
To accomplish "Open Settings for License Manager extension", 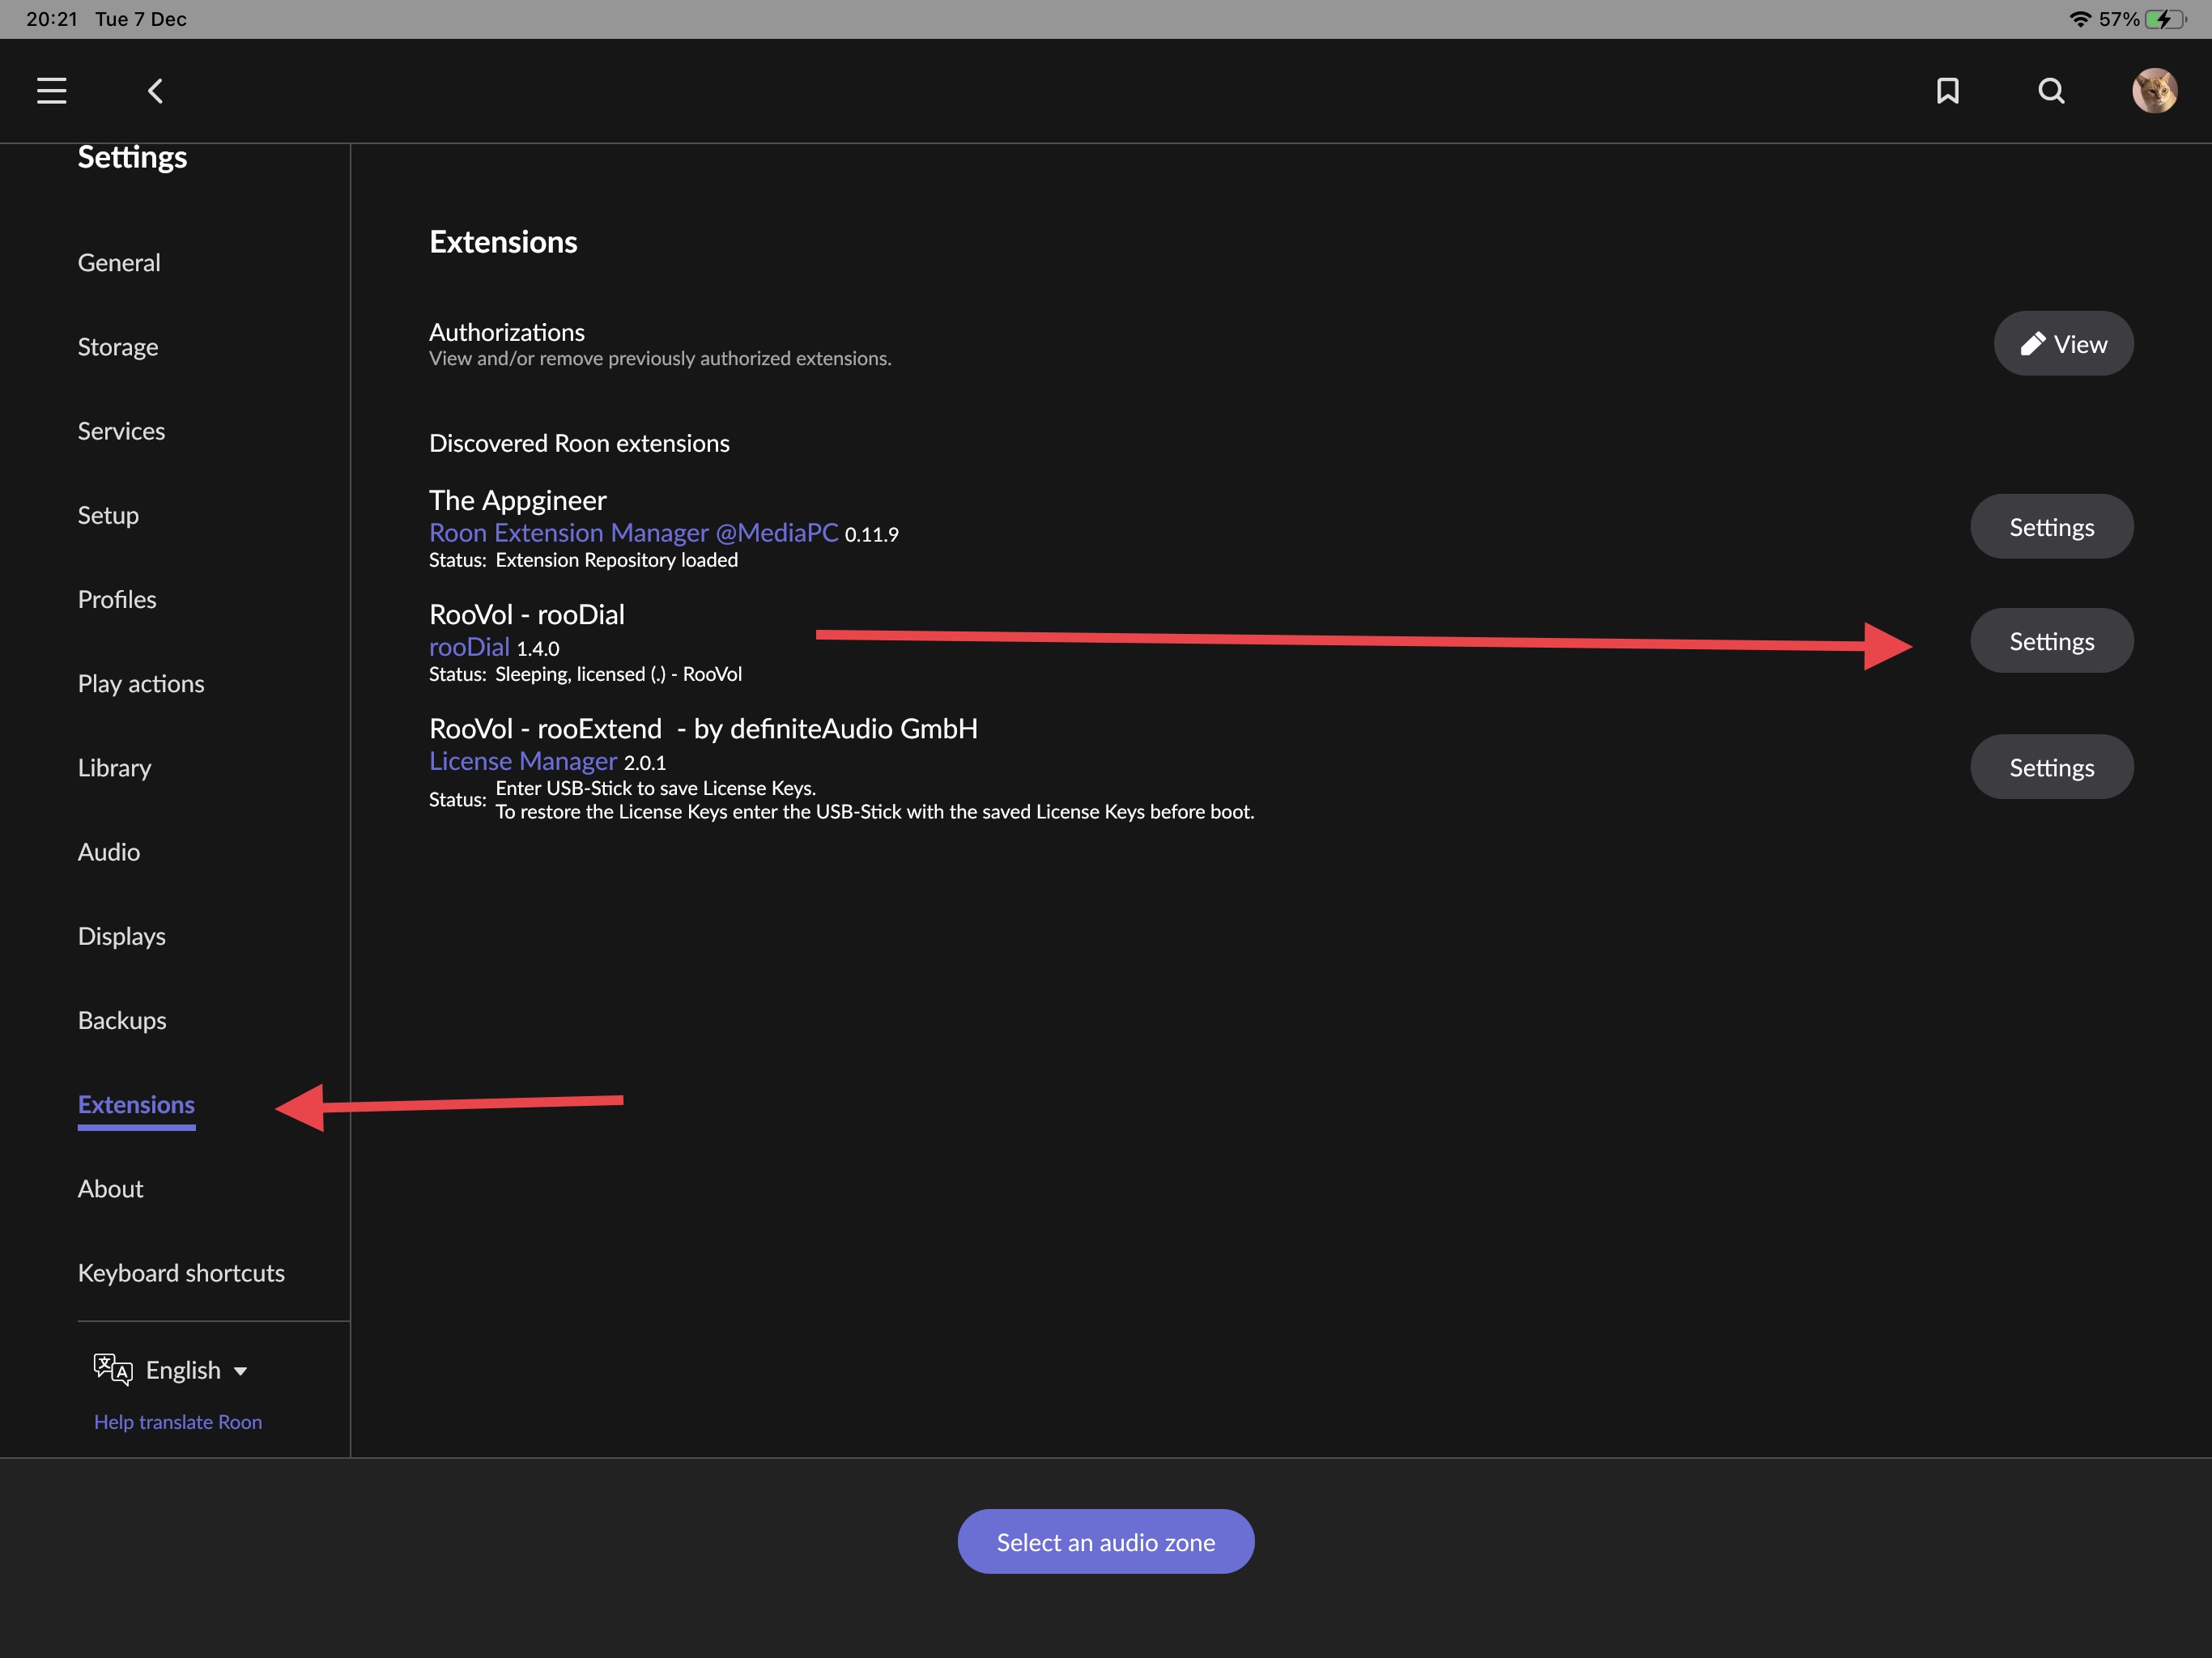I will [x=2051, y=766].
